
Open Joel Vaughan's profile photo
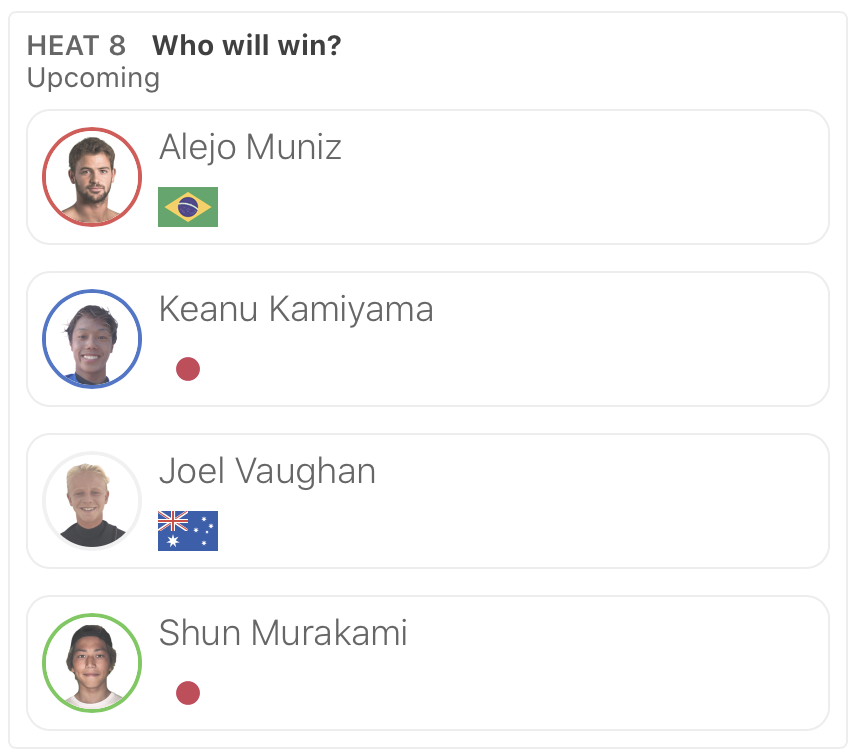tap(92, 501)
